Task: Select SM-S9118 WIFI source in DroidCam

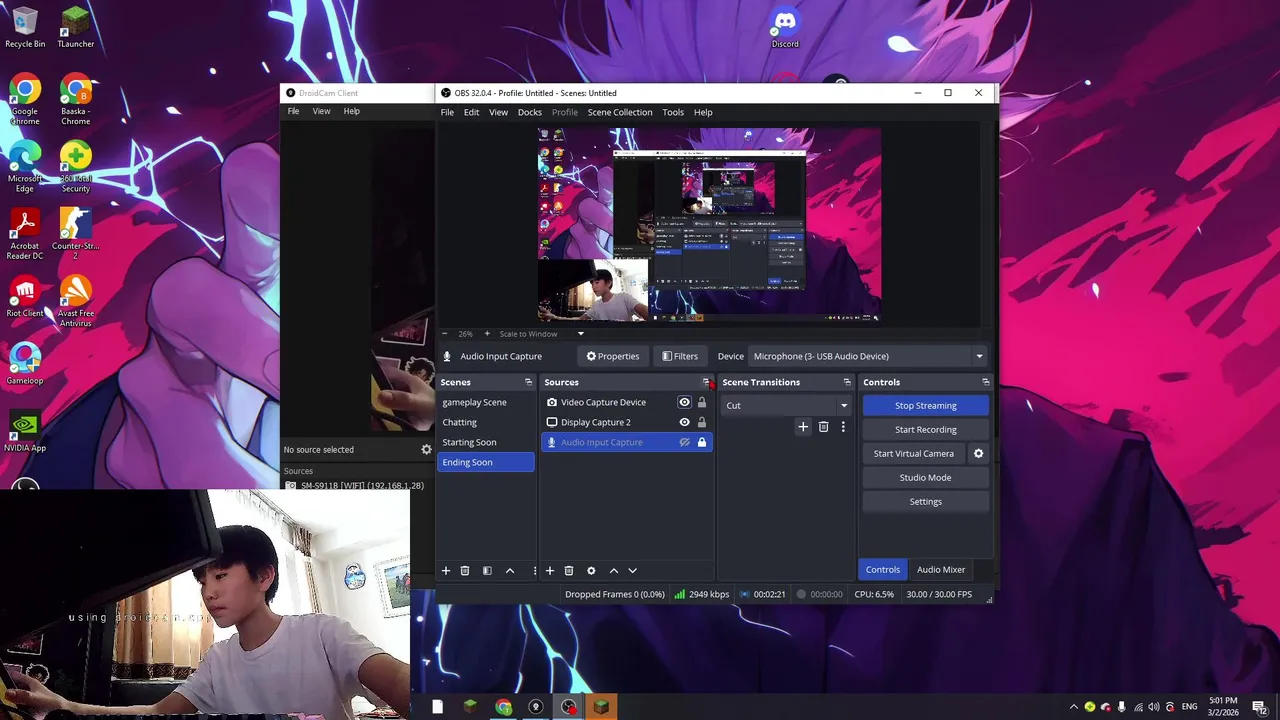Action: 356,486
